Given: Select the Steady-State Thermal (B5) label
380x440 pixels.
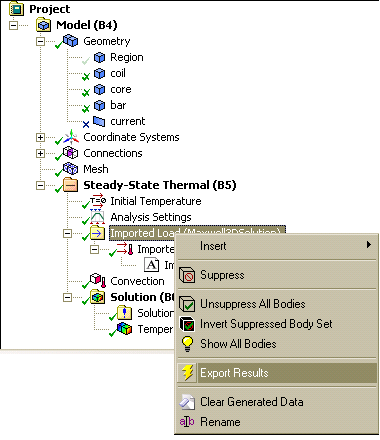Looking at the screenshot, I should click(x=160, y=185).
